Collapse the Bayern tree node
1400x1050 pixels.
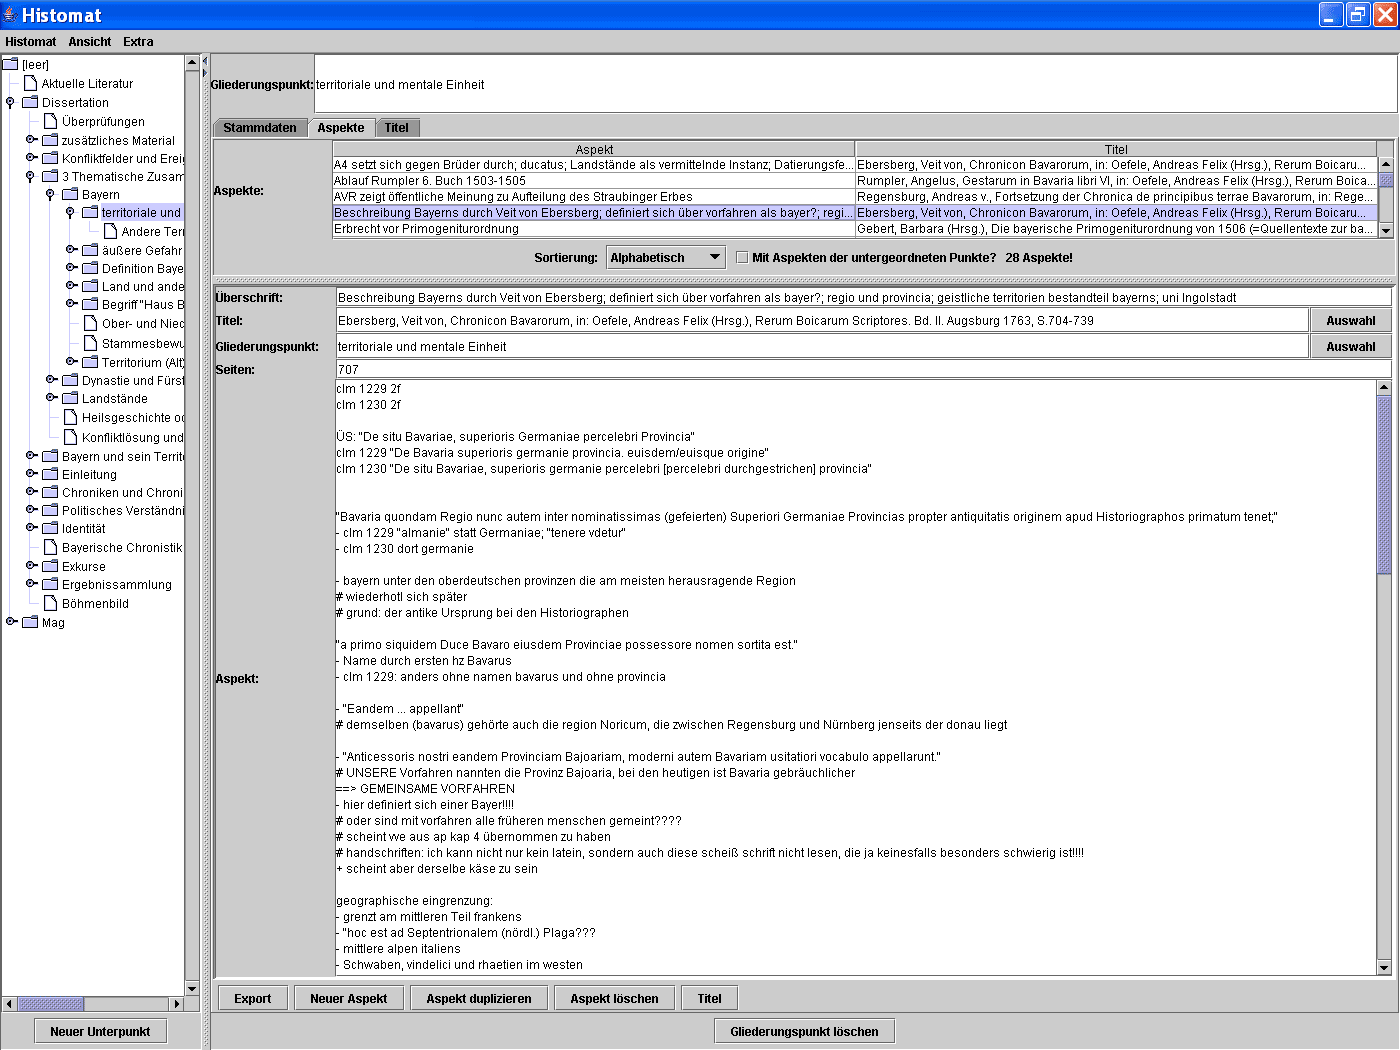point(50,195)
